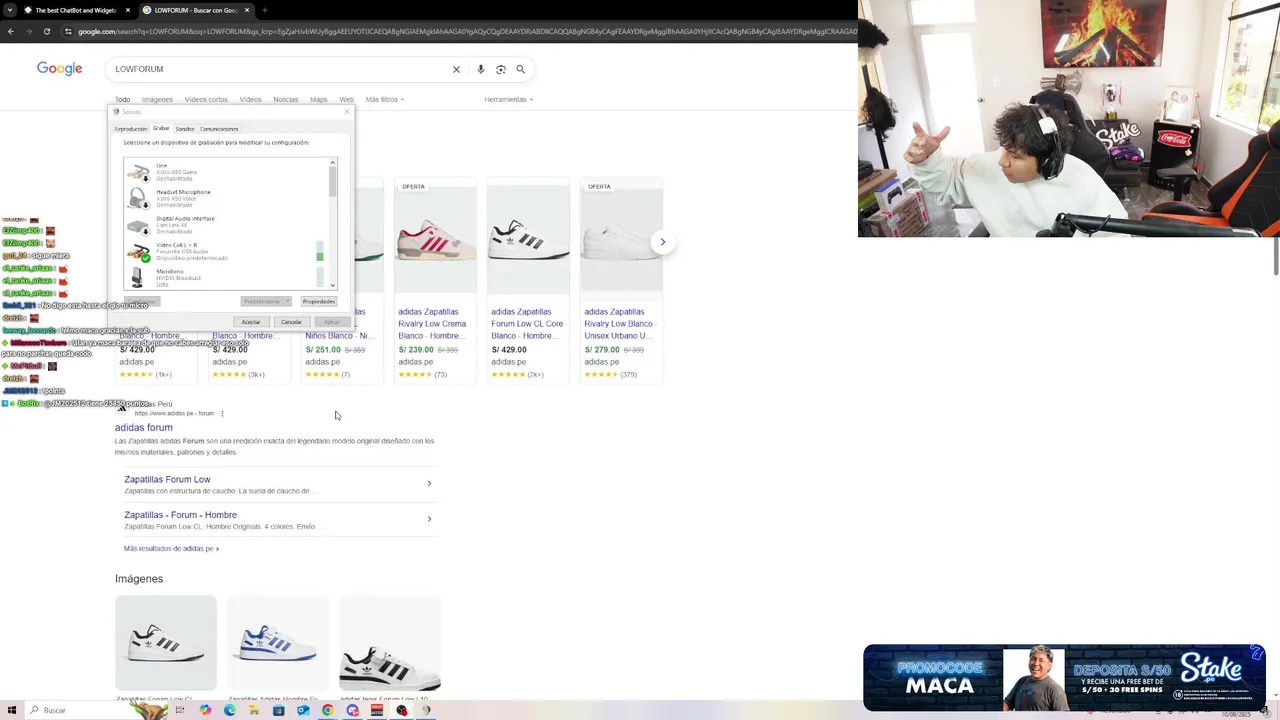The height and width of the screenshot is (720, 1280).
Task: Click the magnifier search submit icon
Action: [x=521, y=69]
